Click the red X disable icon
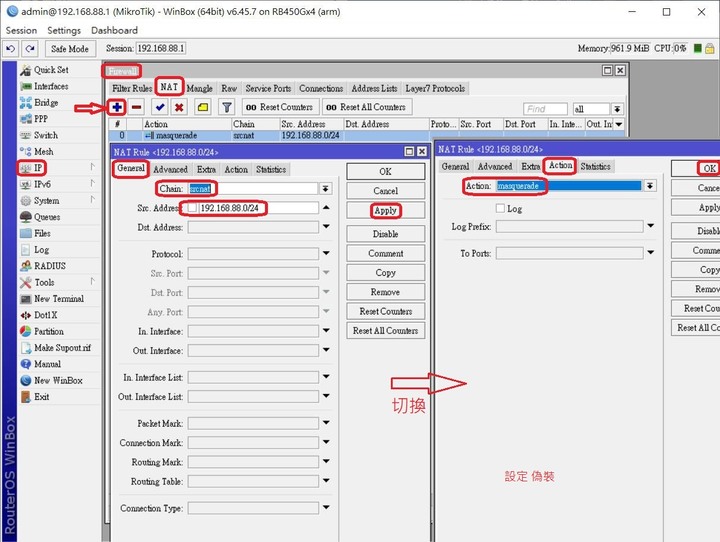Image resolution: width=720 pixels, height=542 pixels. click(179, 107)
